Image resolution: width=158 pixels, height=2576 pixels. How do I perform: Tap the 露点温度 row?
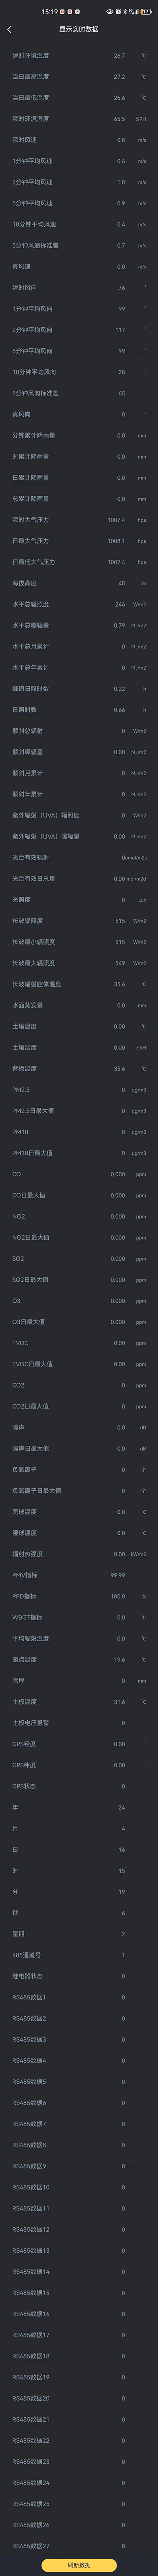coord(79,1660)
